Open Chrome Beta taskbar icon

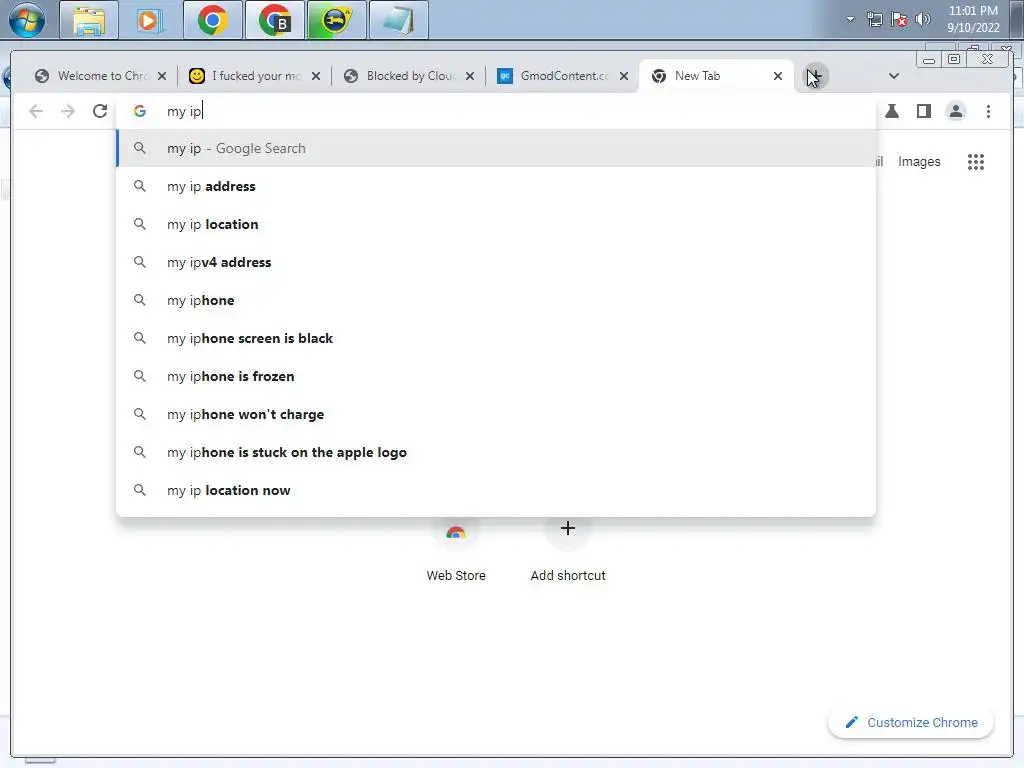click(275, 20)
